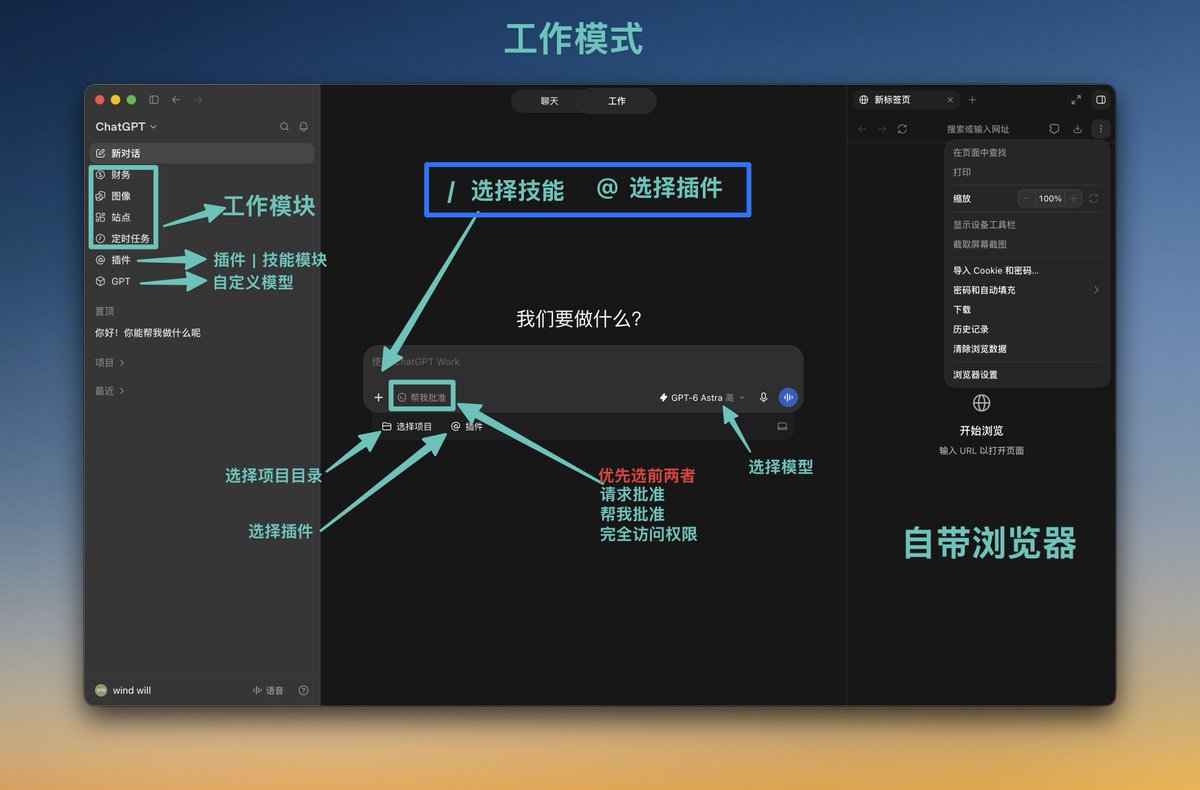Choose 下载 in browser menu

[1027, 310]
